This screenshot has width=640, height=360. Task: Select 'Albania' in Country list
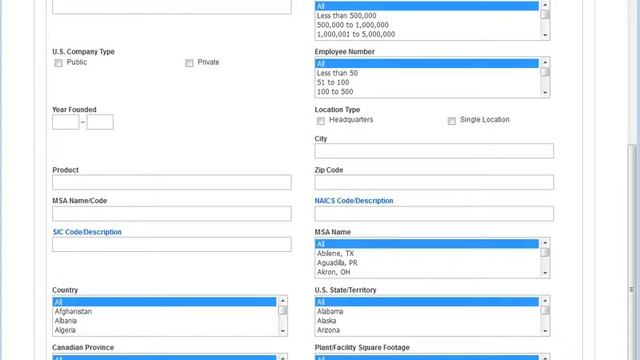point(164,321)
